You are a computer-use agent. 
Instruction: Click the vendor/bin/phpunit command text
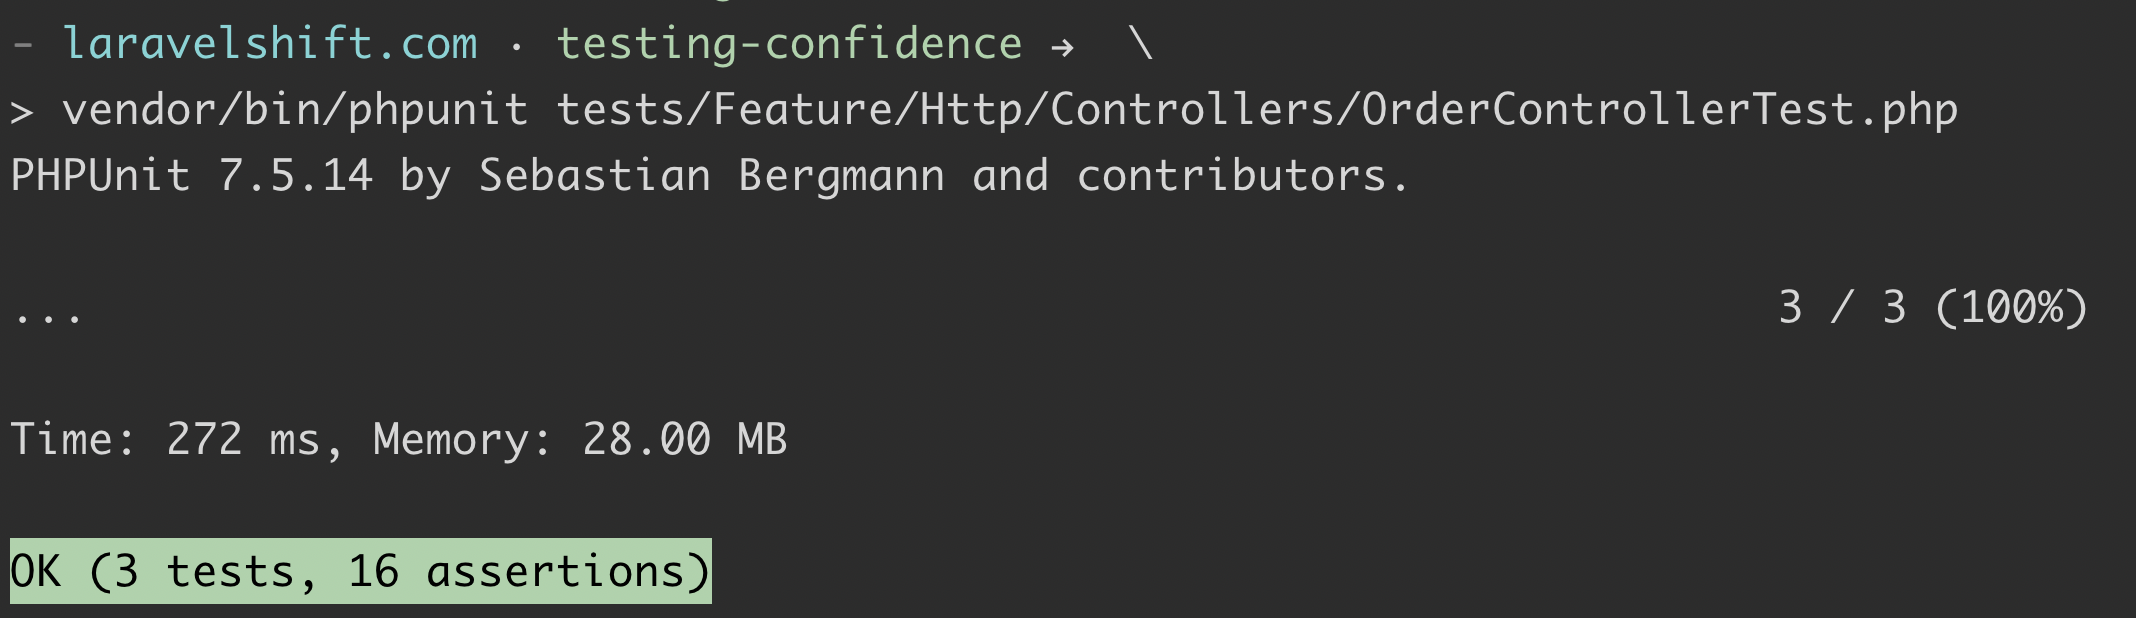tap(295, 110)
